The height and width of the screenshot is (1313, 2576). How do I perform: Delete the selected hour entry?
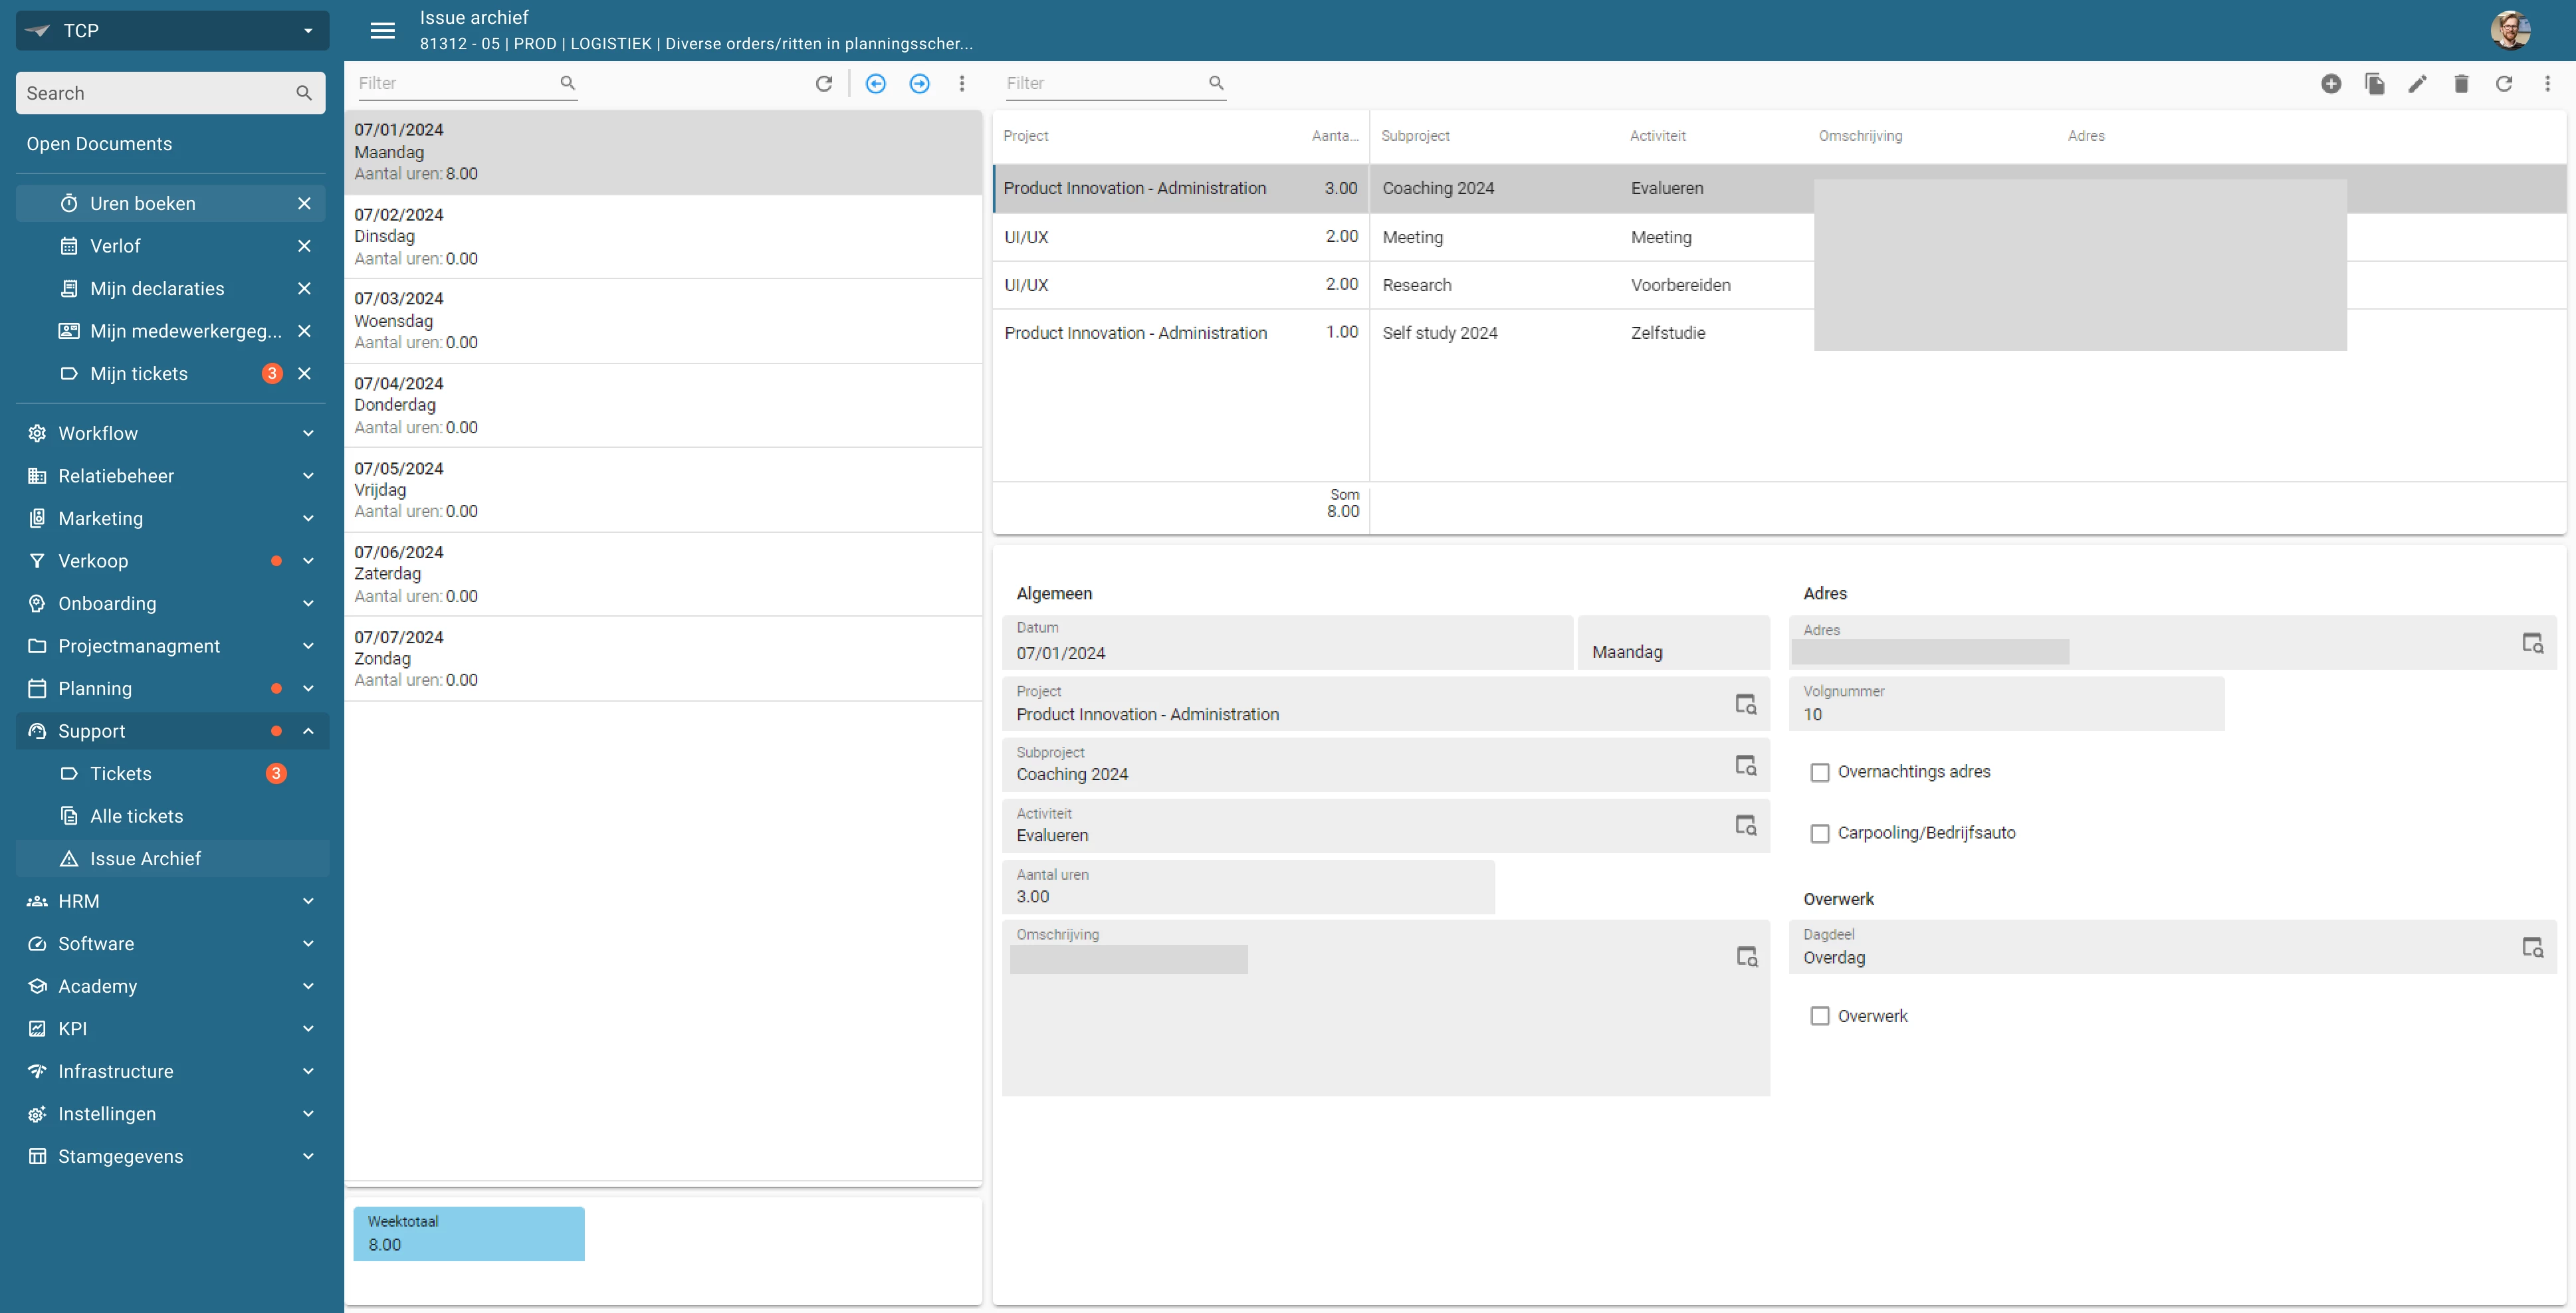coord(2461,83)
